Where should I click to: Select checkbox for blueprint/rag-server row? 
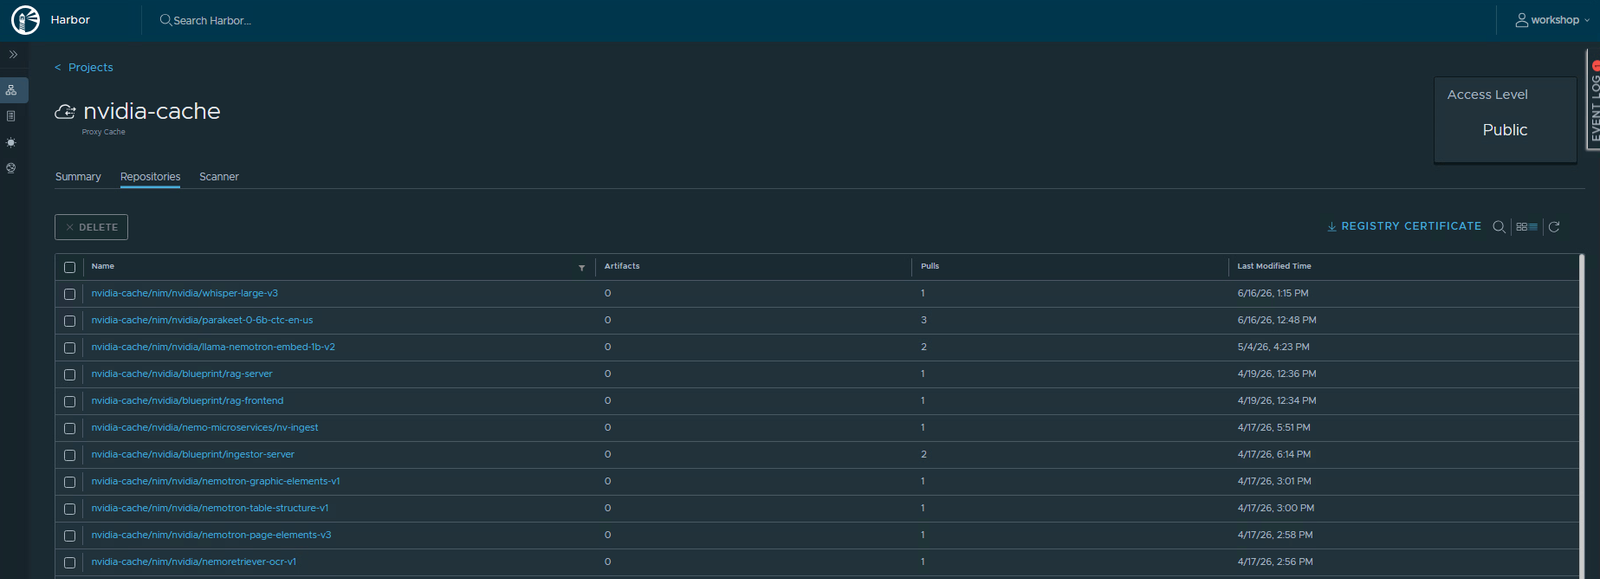click(70, 375)
